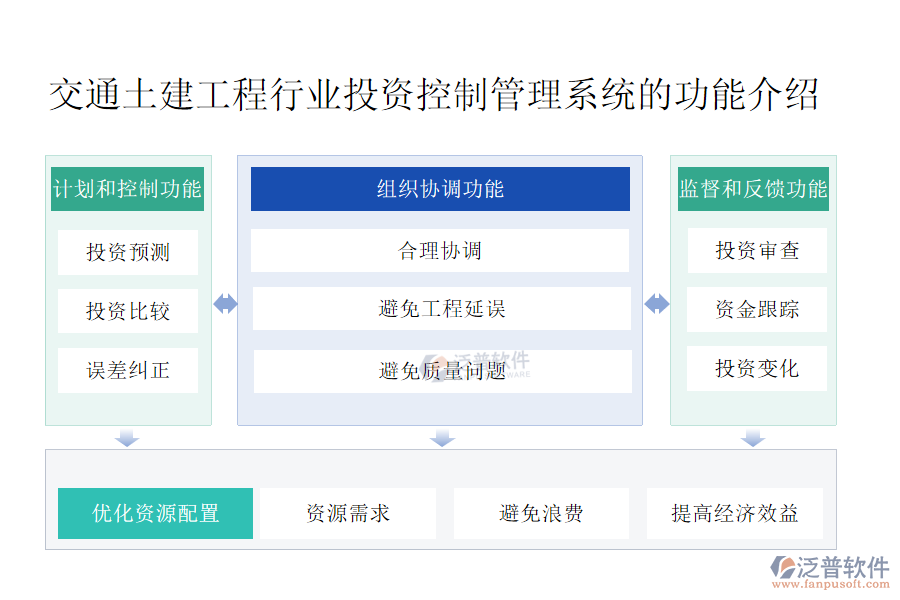The image size is (900, 600).
Task: Click the down arrow under the center panel
Action: 441,438
